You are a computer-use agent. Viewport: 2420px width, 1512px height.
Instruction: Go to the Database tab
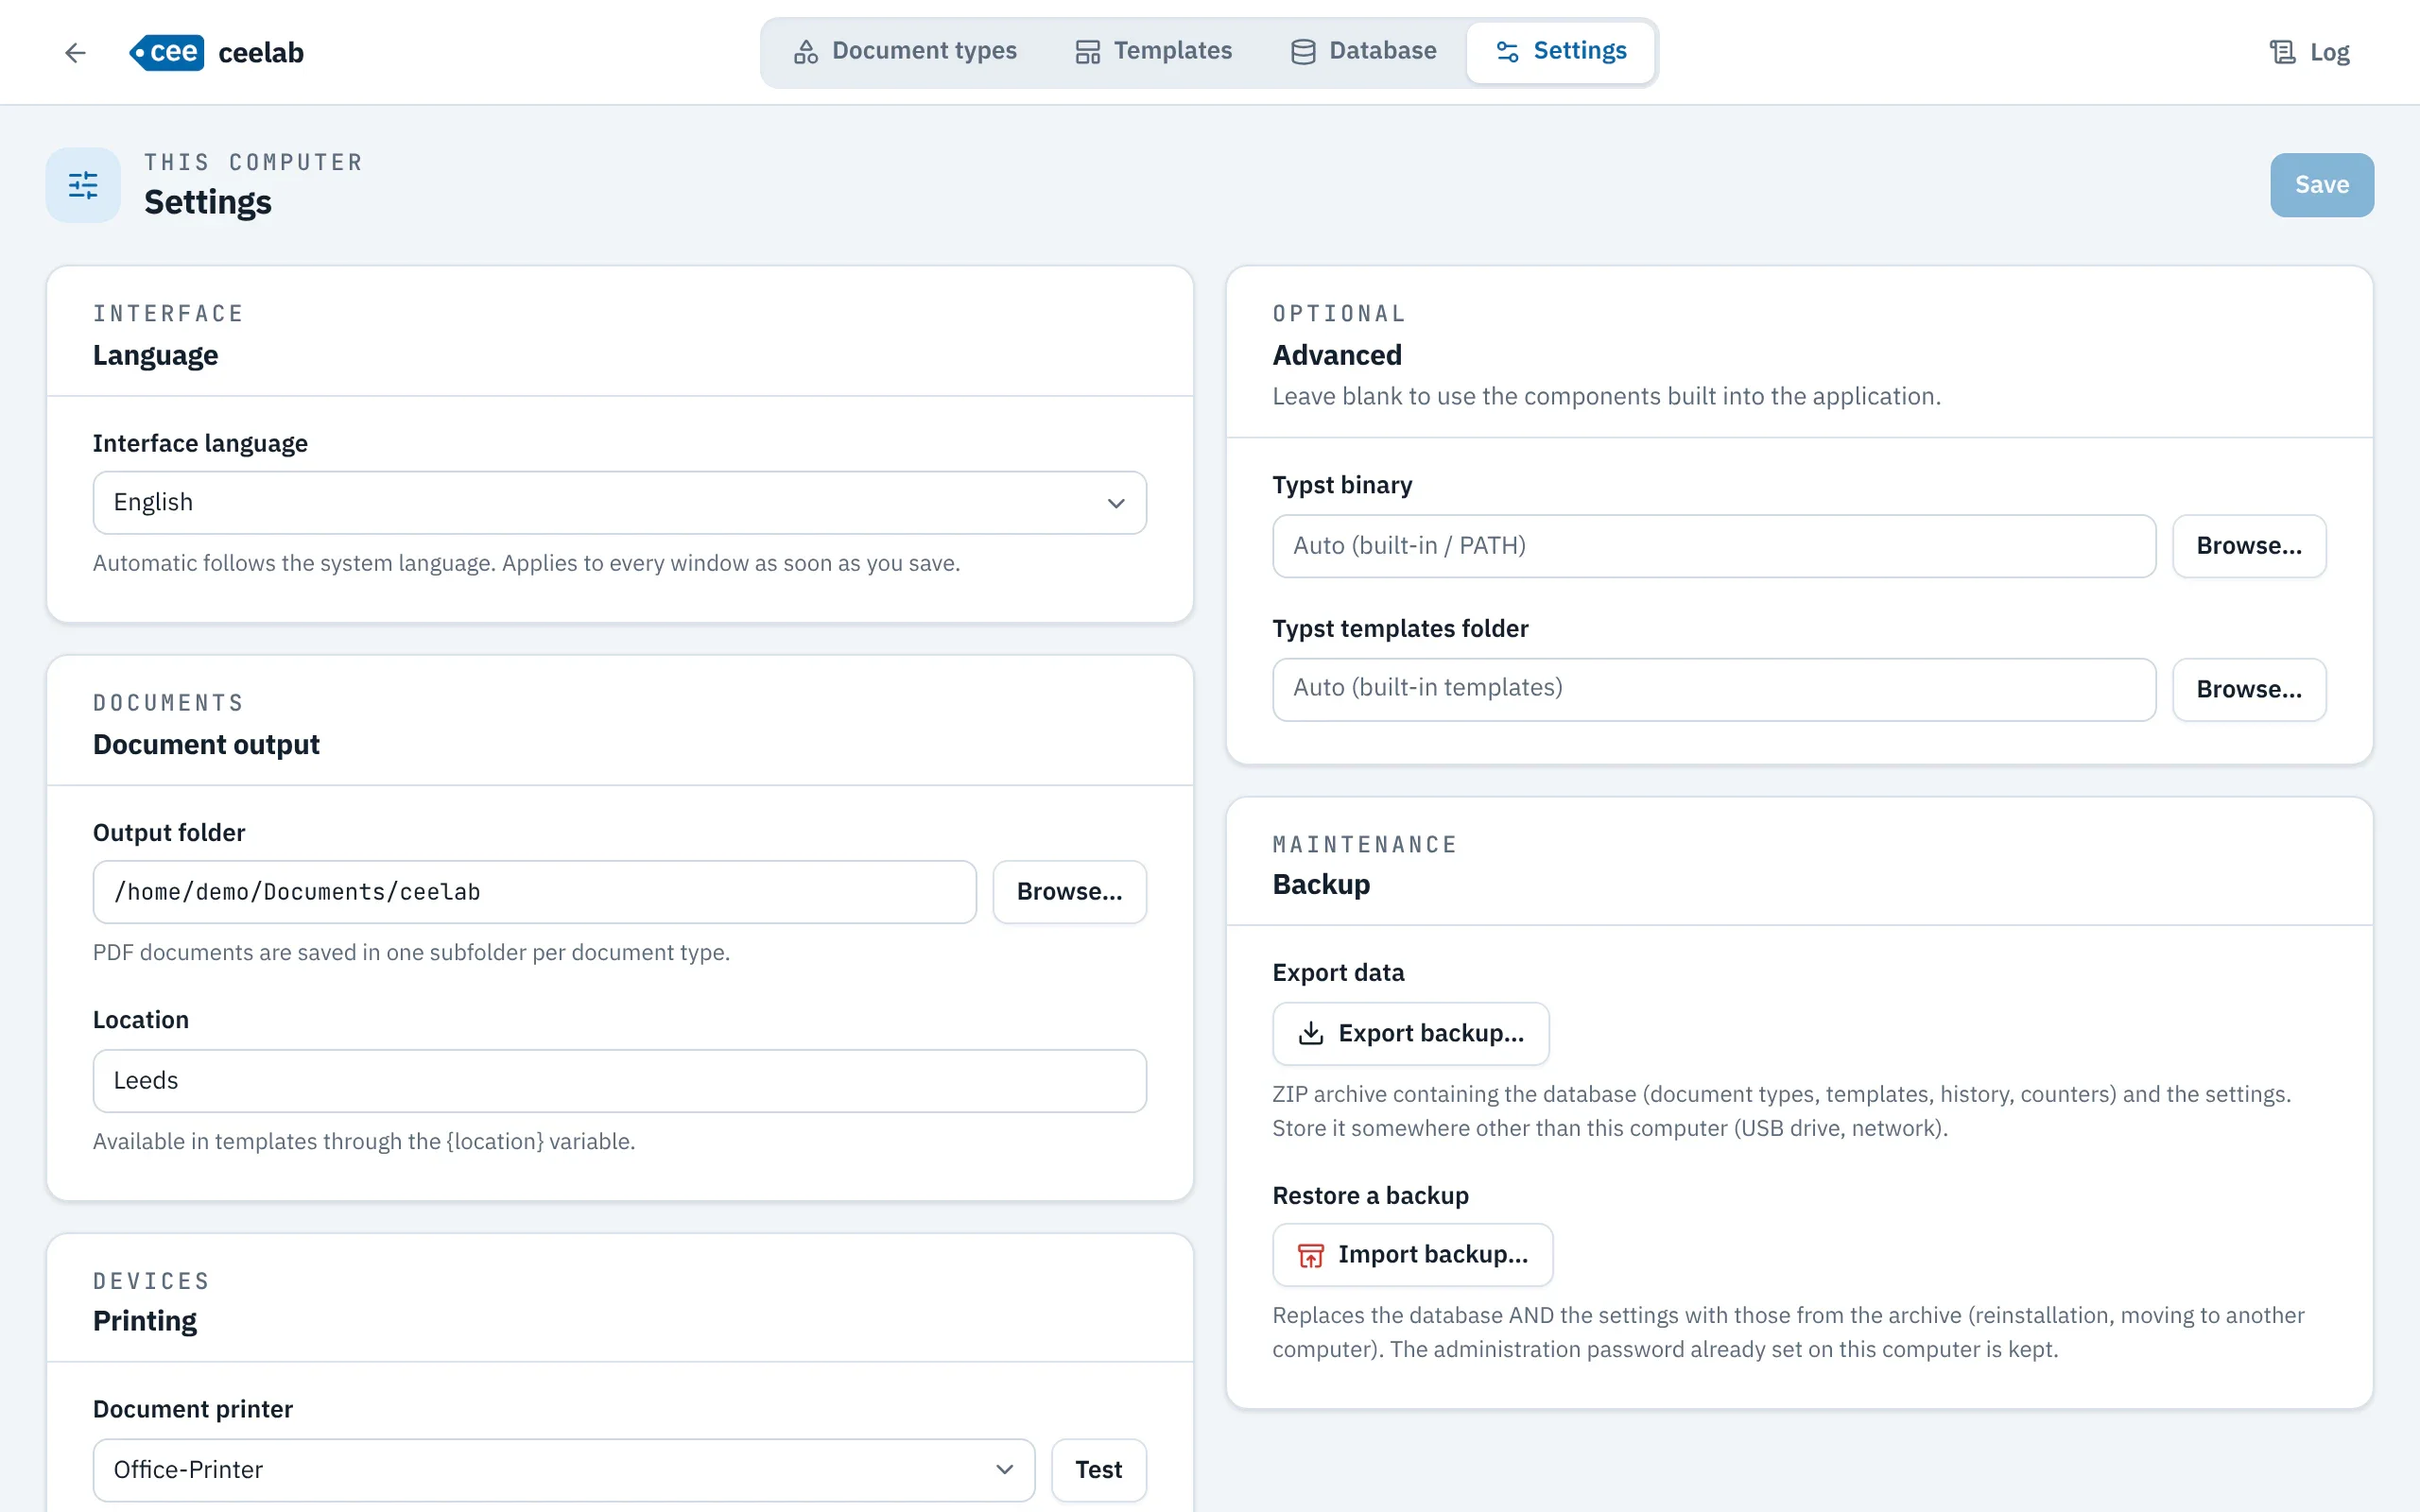1363,51
